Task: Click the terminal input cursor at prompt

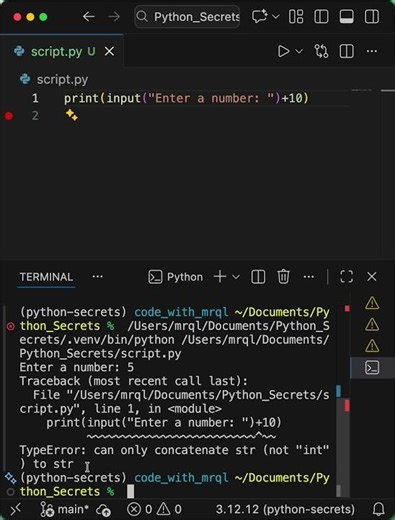Action: pyautogui.click(x=130, y=492)
